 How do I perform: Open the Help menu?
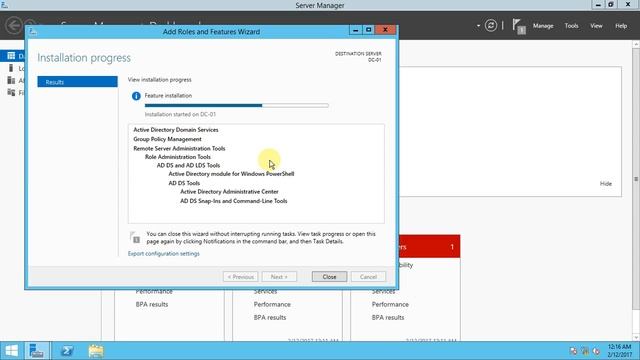(x=621, y=26)
